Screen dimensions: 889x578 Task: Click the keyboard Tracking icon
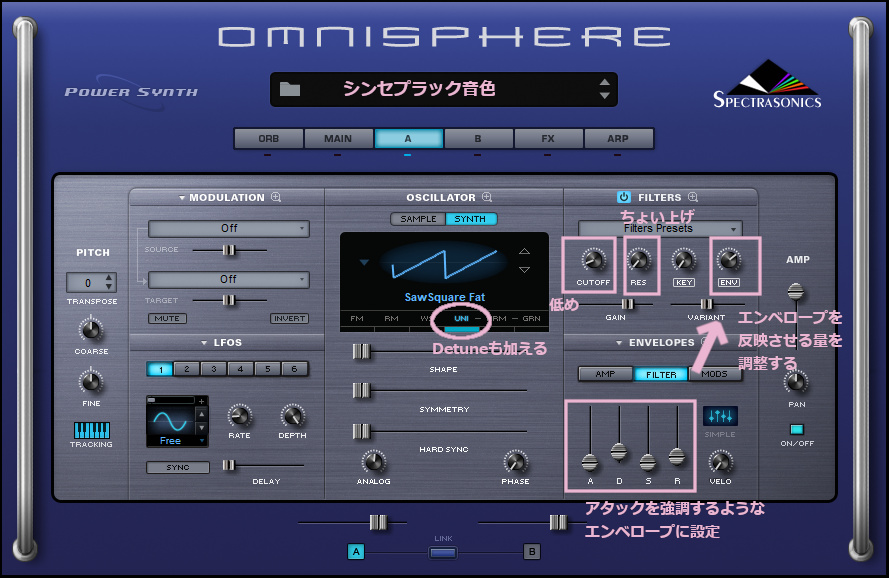tap(91, 430)
